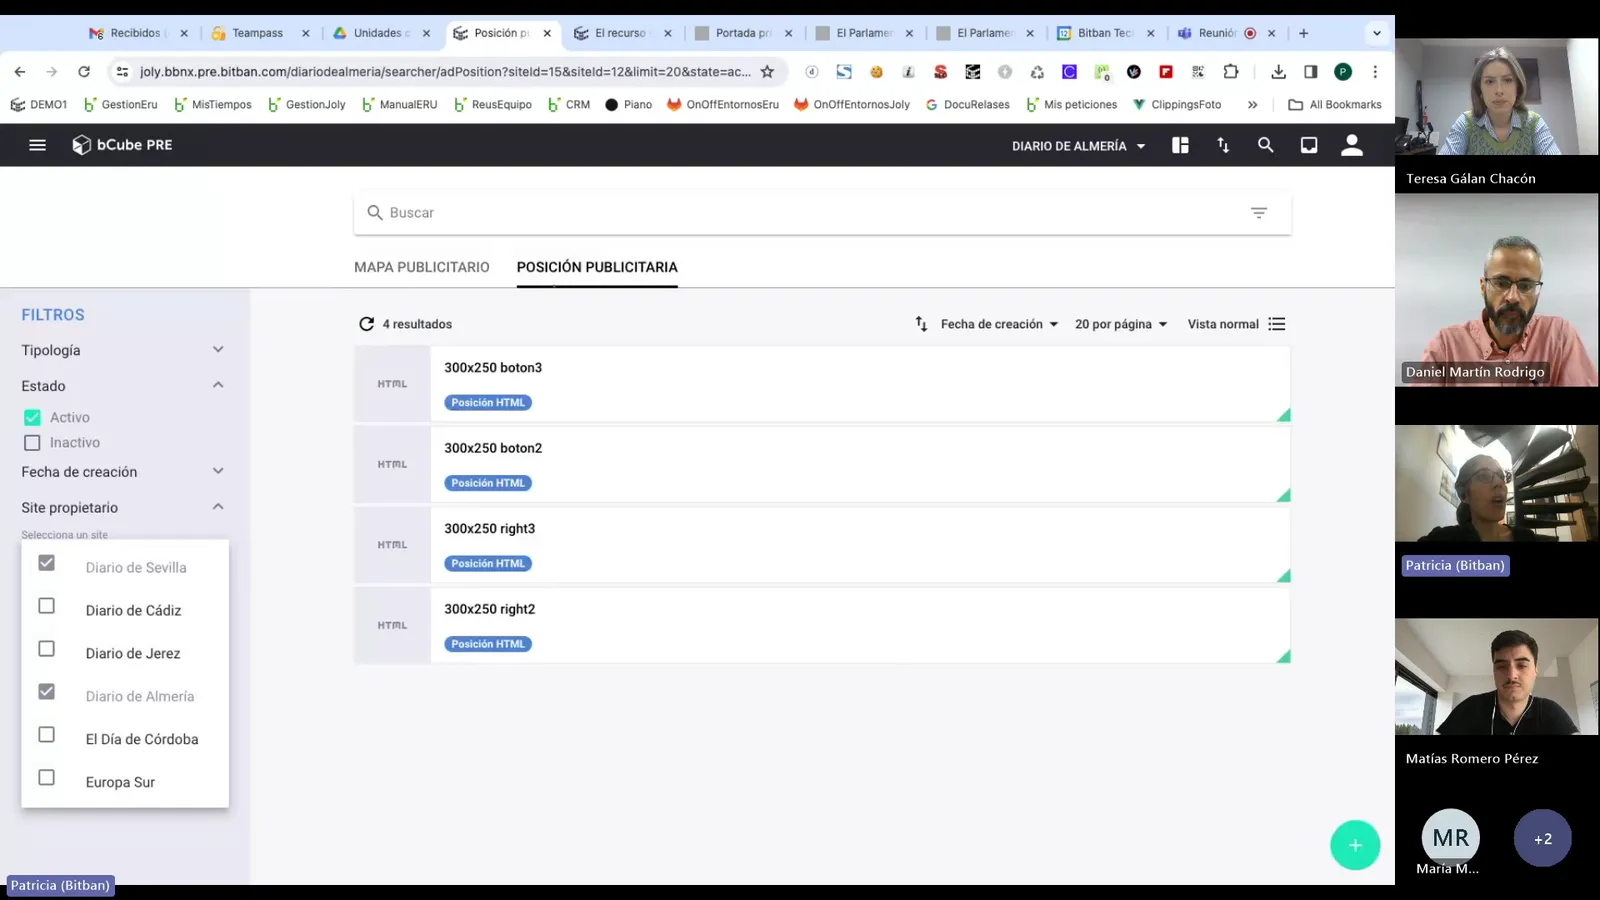Viewport: 1600px width, 900px height.
Task: Enable the Inactivo state checkbox
Action: (x=33, y=443)
